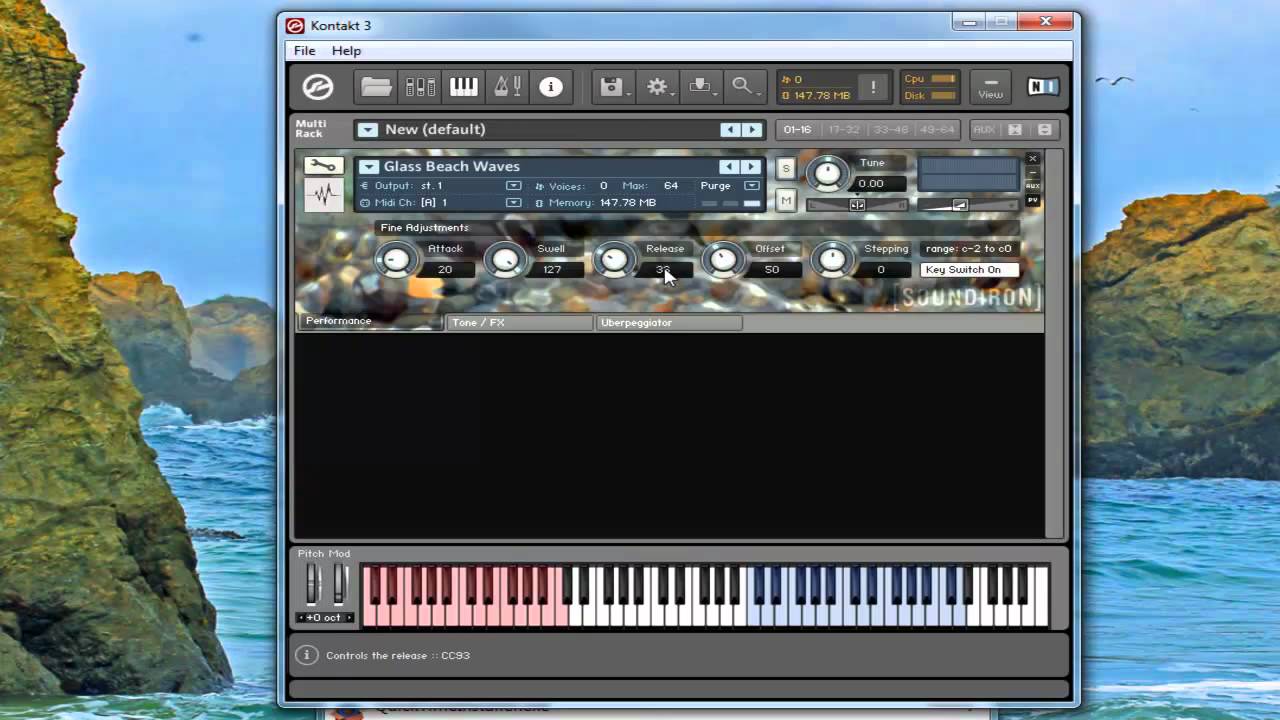Image resolution: width=1280 pixels, height=720 pixels.
Task: Click the mod wheel
Action: coord(339,584)
